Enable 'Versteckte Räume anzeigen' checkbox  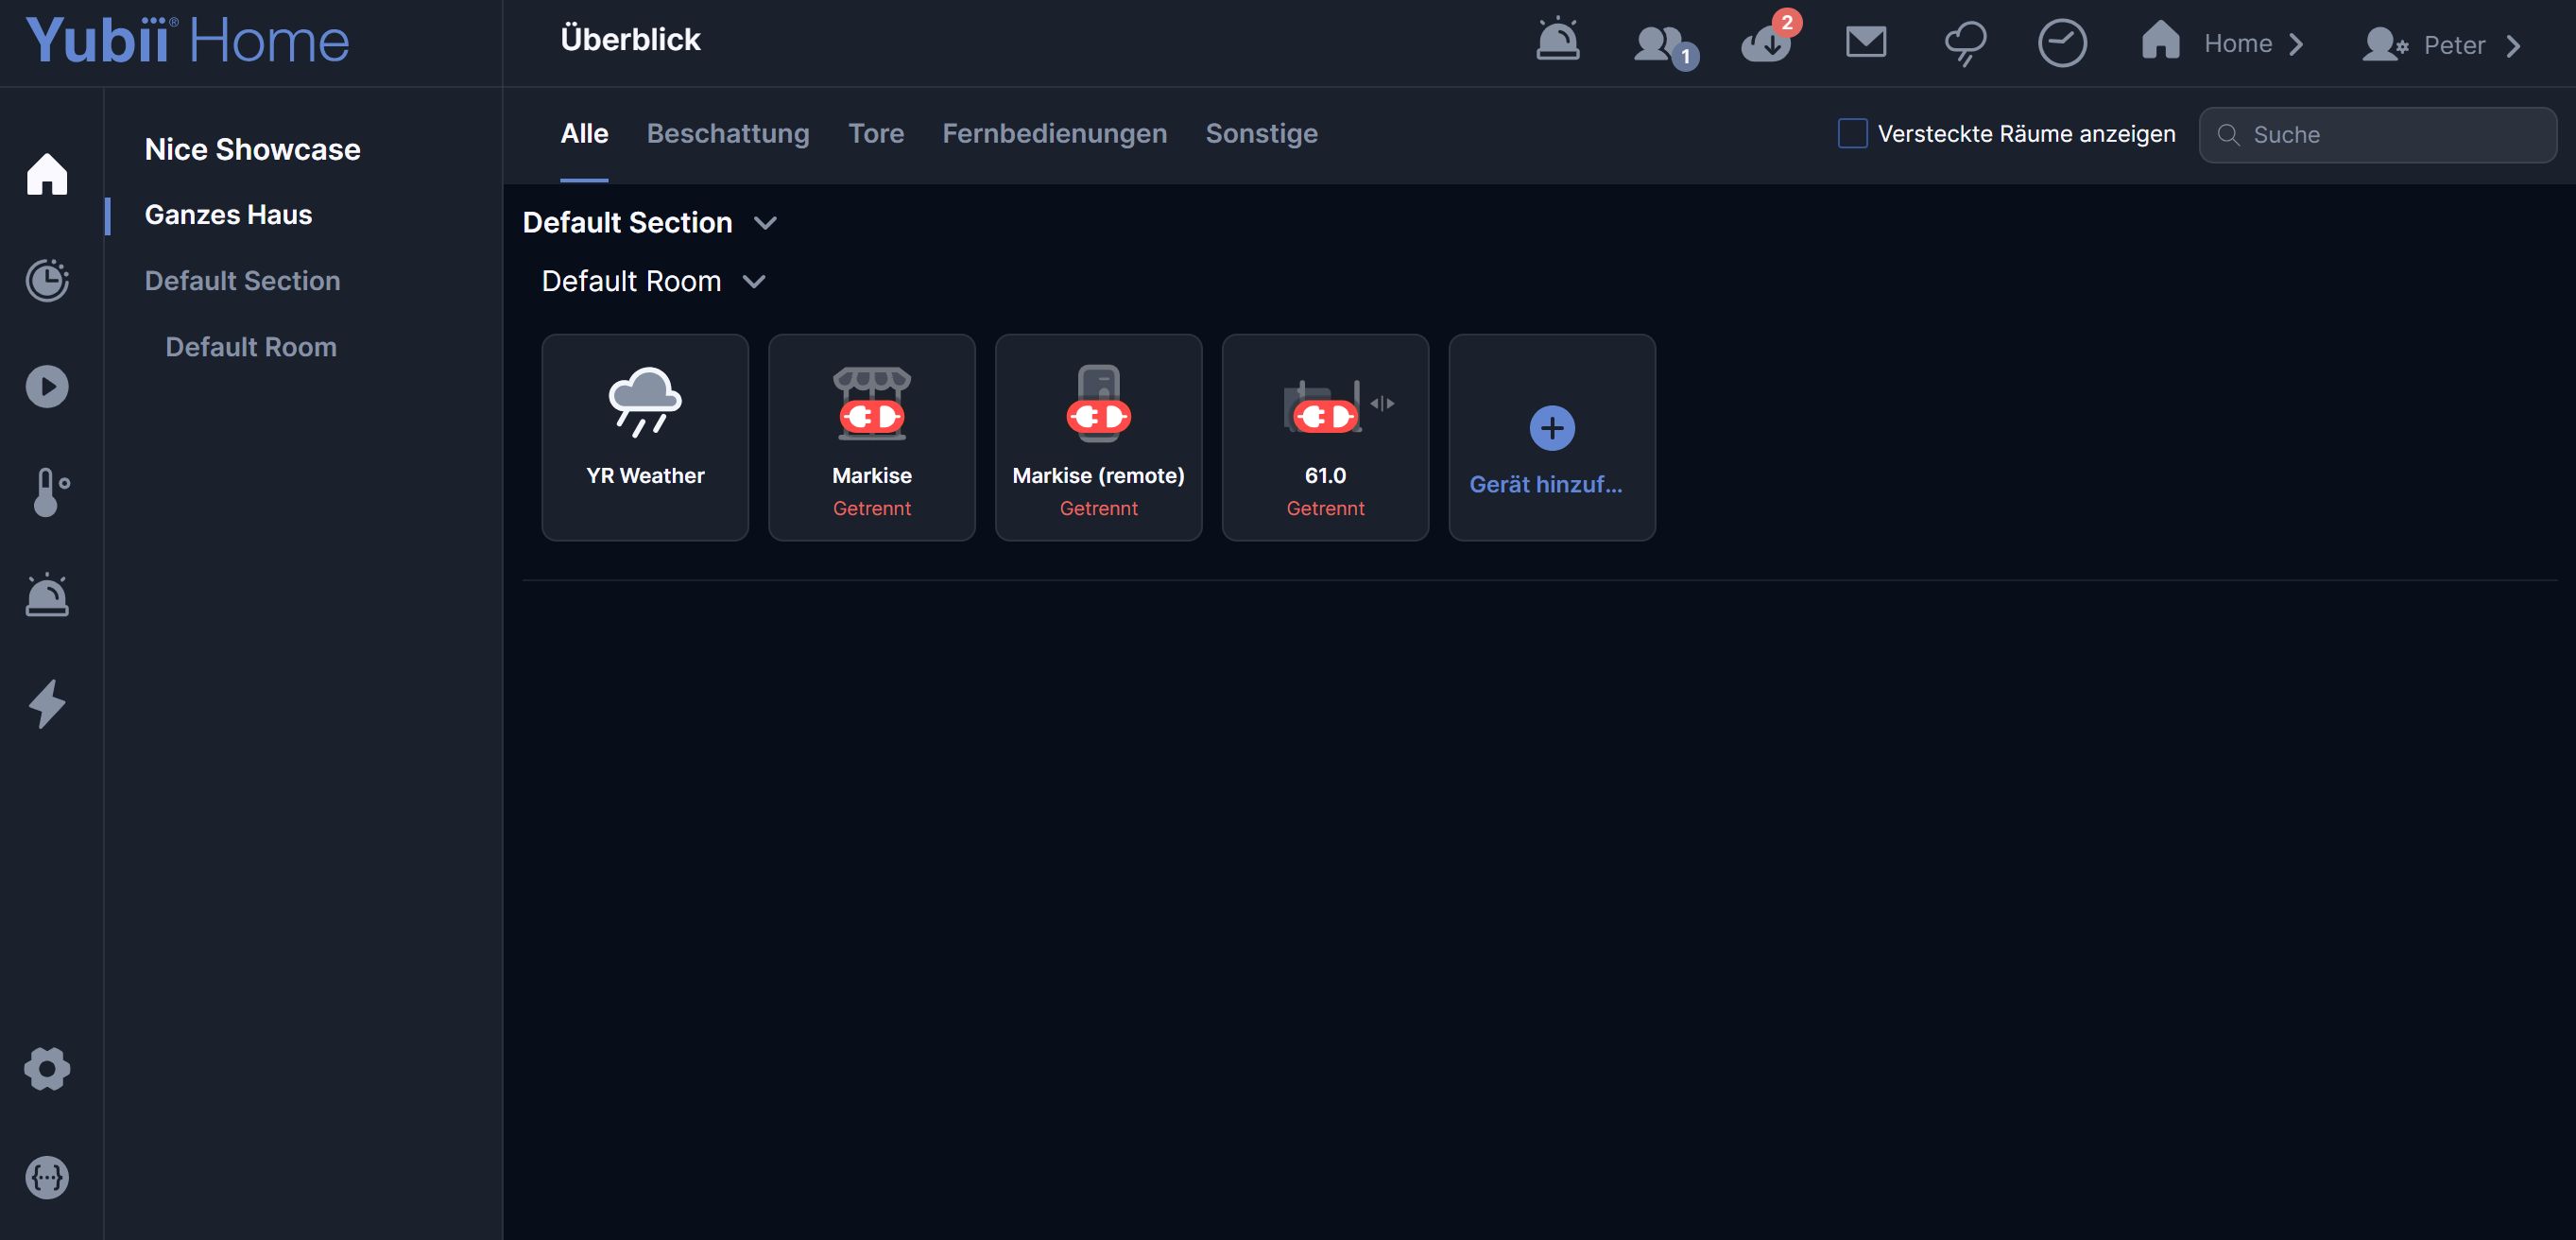1852,133
